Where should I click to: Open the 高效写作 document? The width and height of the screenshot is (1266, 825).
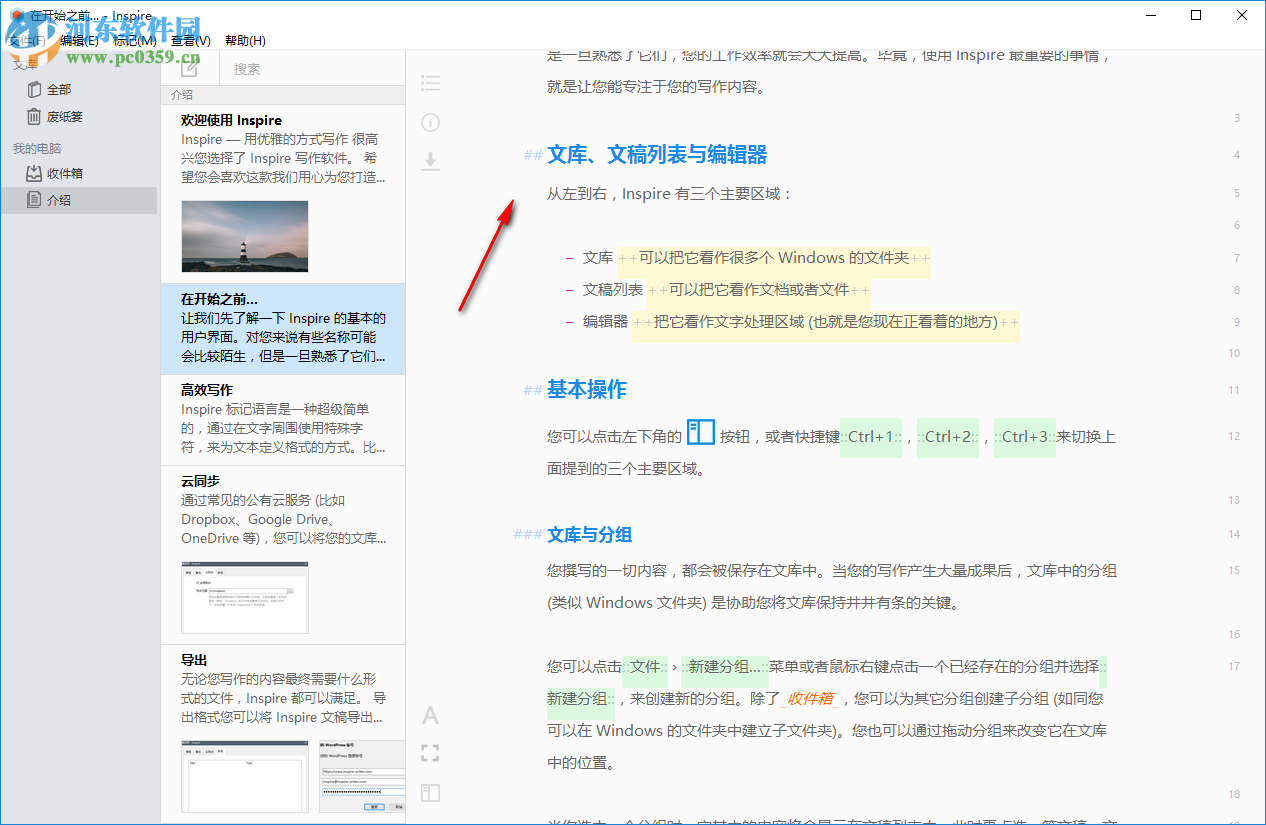pyautogui.click(x=283, y=420)
